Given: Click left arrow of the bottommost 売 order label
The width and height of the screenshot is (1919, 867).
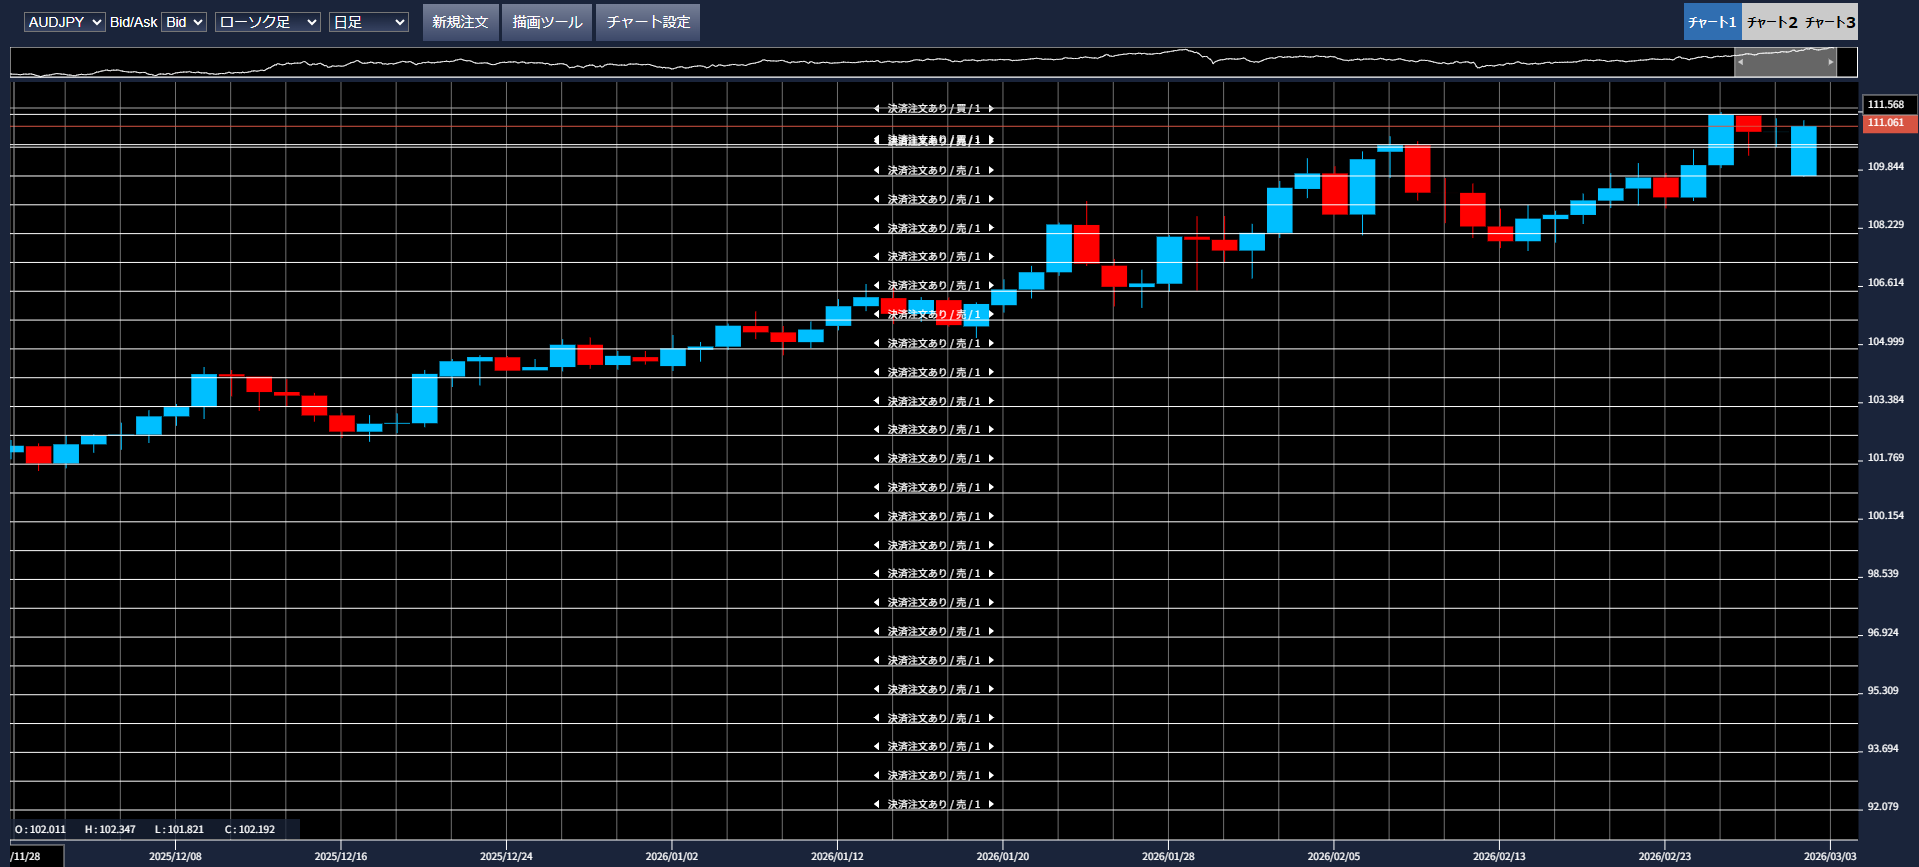Looking at the screenshot, I should click(877, 804).
